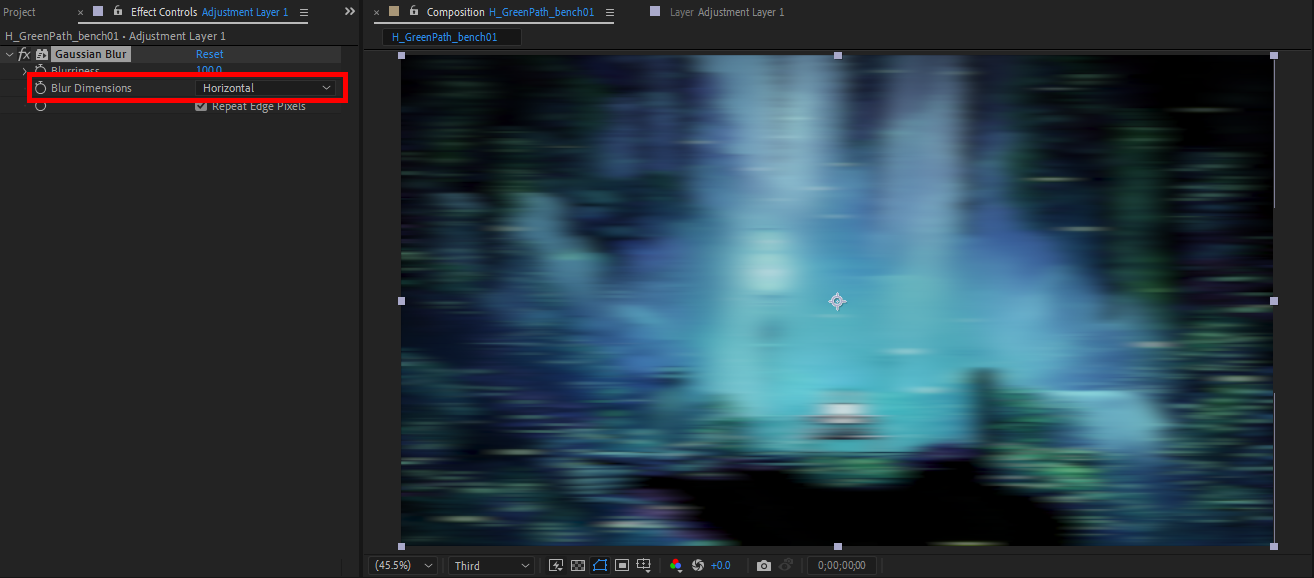The image size is (1314, 578).
Task: Take a snapshot with the camera icon
Action: pos(764,565)
